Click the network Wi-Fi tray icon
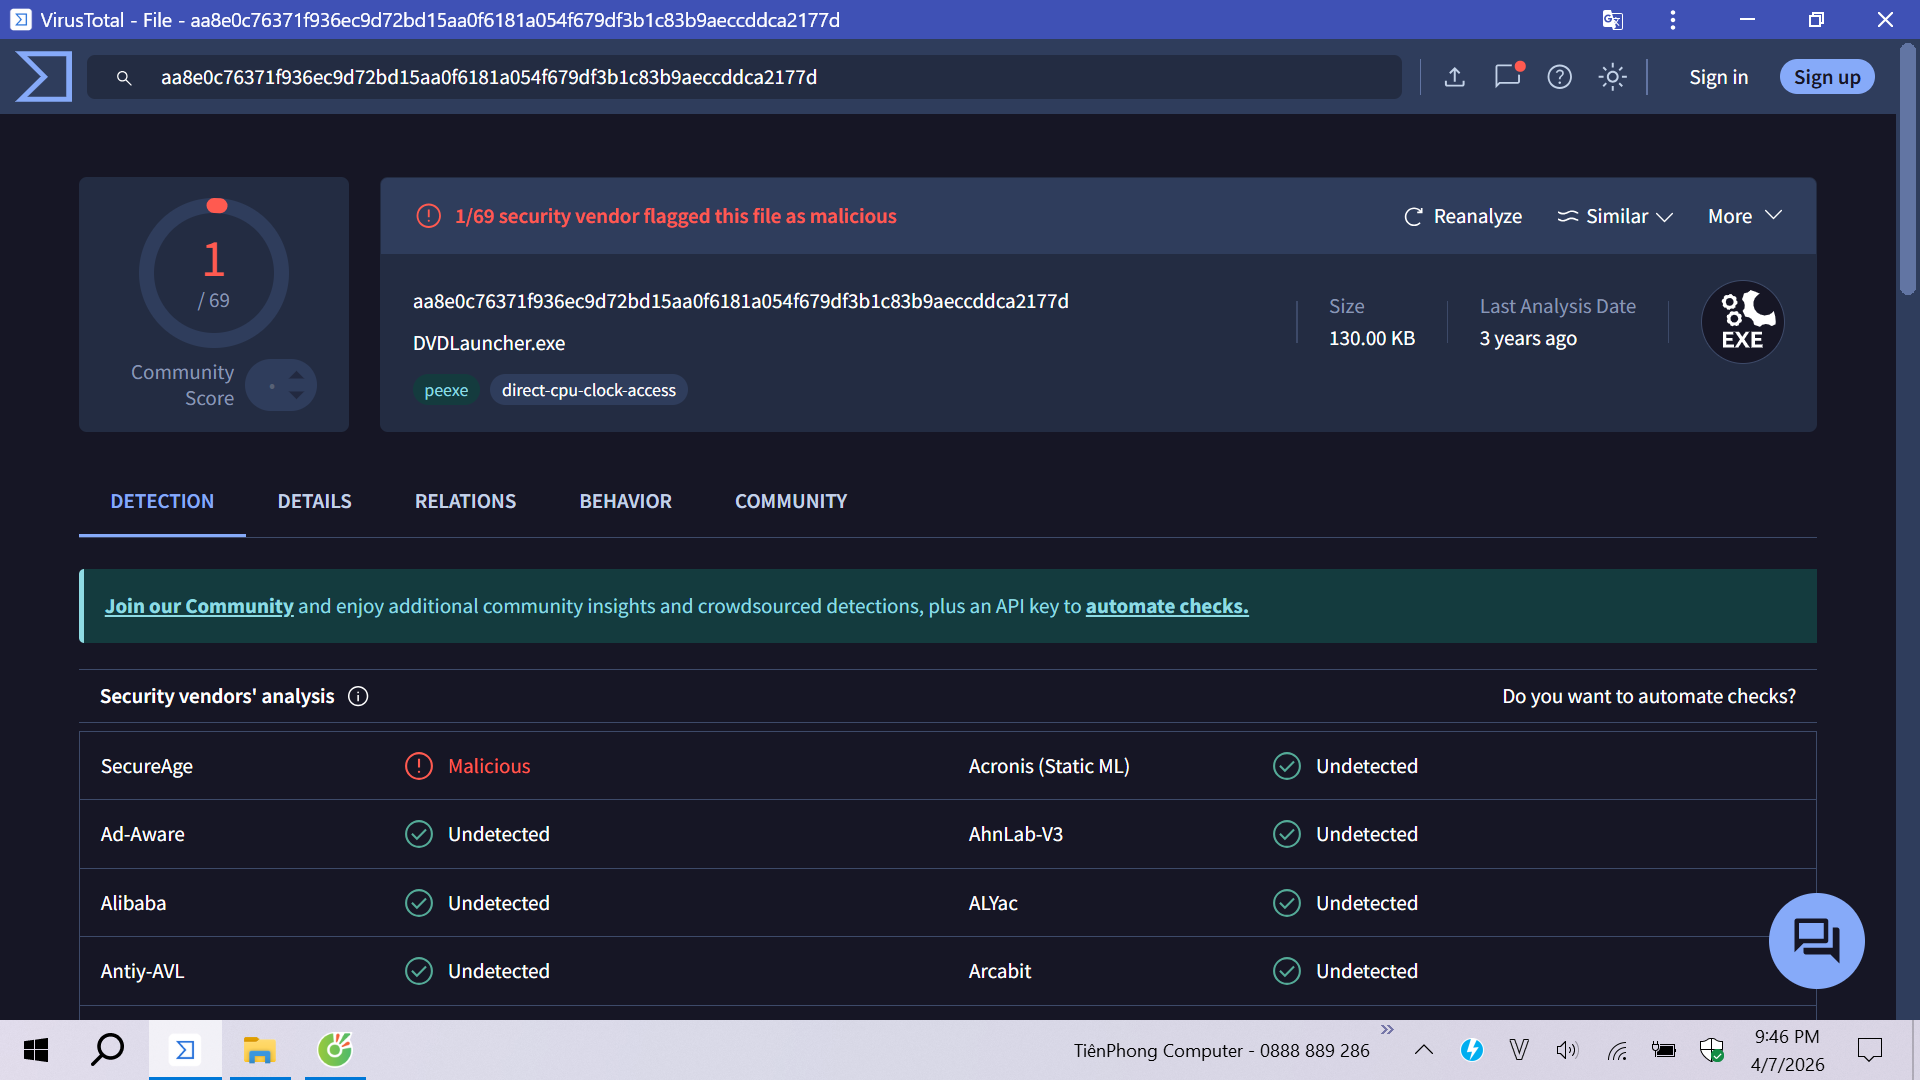1920x1080 pixels. (x=1617, y=1050)
